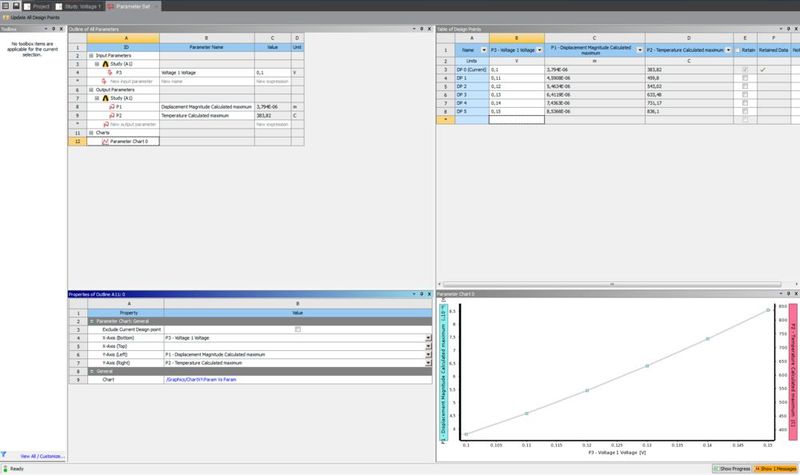Tick the Retain checkbox for DP 3
This screenshot has width=800, height=475.
tap(742, 97)
